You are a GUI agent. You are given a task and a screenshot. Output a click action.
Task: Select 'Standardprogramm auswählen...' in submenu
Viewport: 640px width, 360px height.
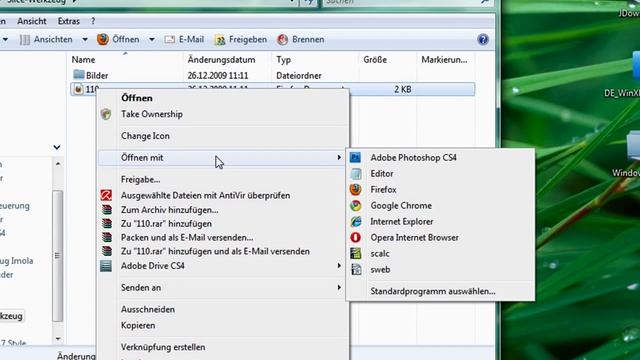pos(433,291)
